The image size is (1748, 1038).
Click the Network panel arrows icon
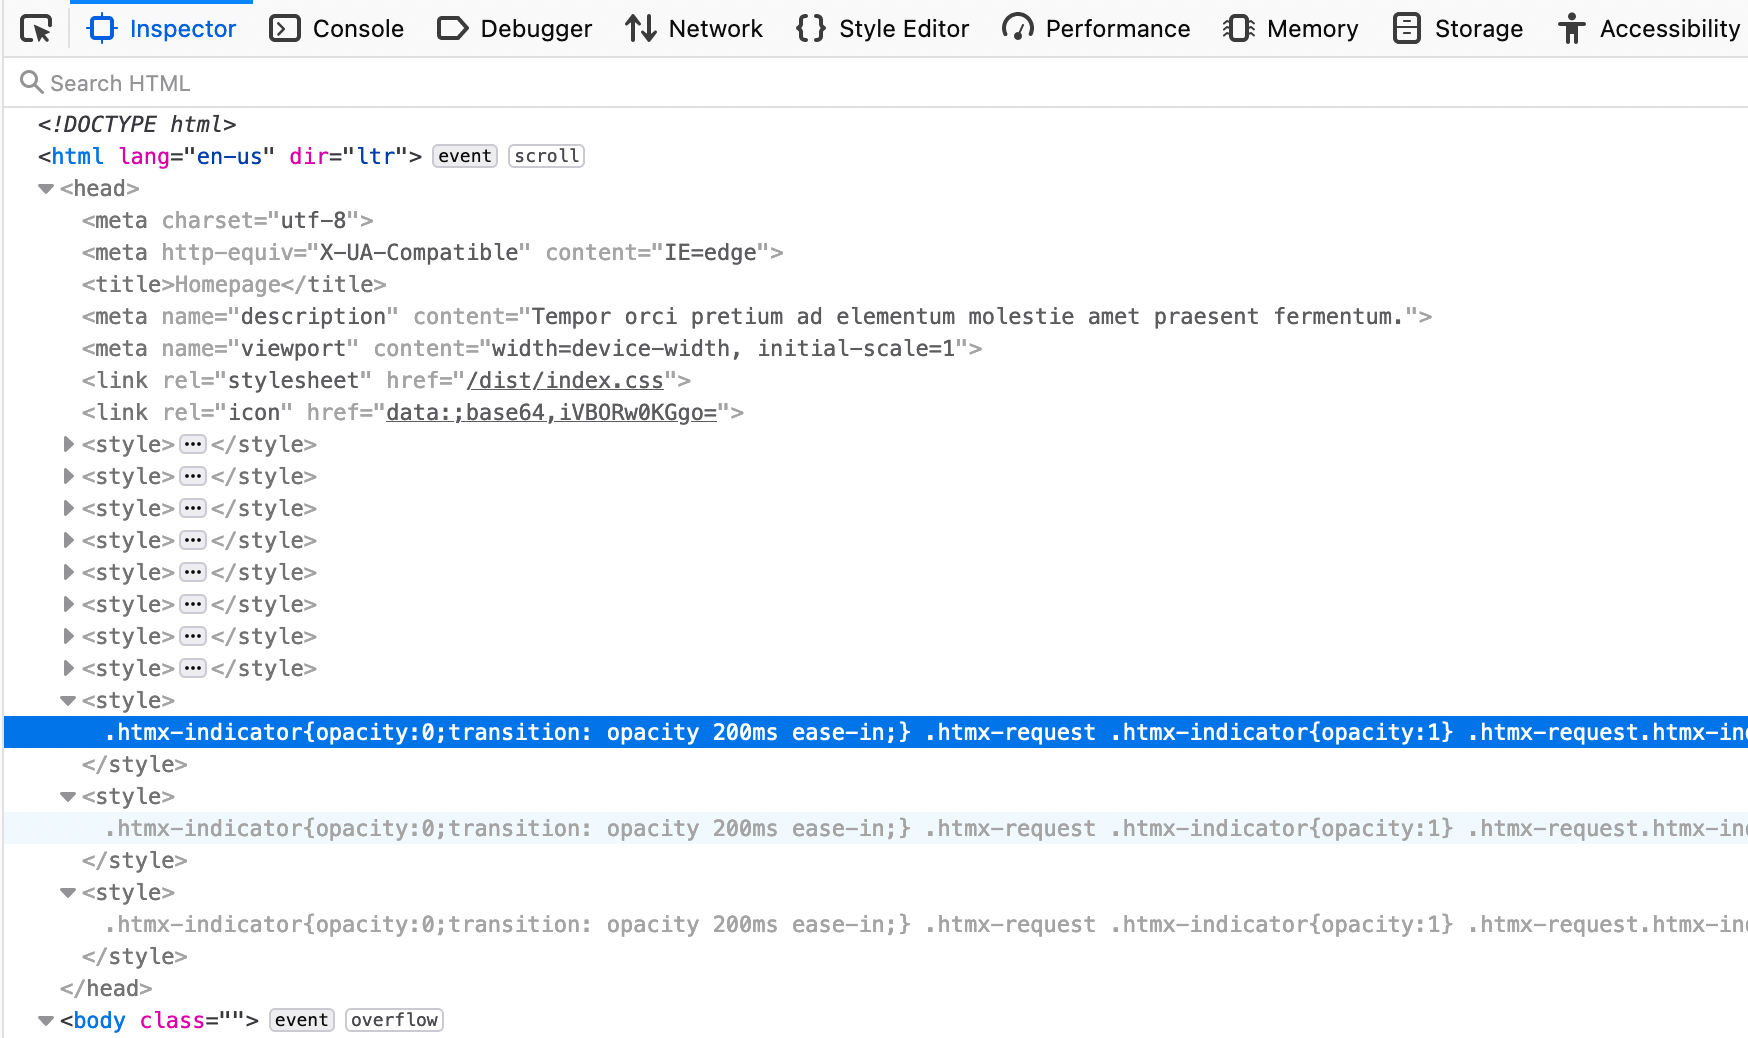tap(639, 29)
